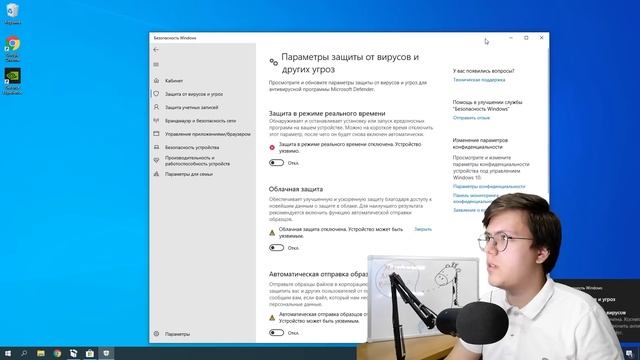Viewport: 640px width, 360px height.
Task: Click Закрыть link by cloud warning
Action: pyautogui.click(x=423, y=229)
